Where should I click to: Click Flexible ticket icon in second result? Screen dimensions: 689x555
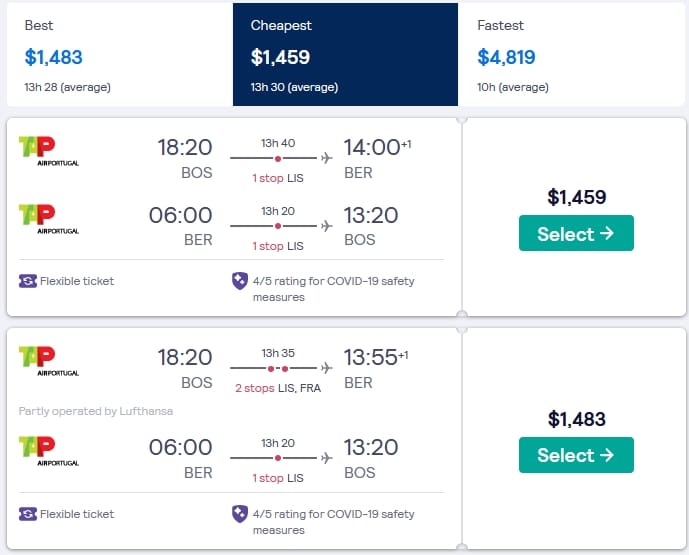[27, 514]
